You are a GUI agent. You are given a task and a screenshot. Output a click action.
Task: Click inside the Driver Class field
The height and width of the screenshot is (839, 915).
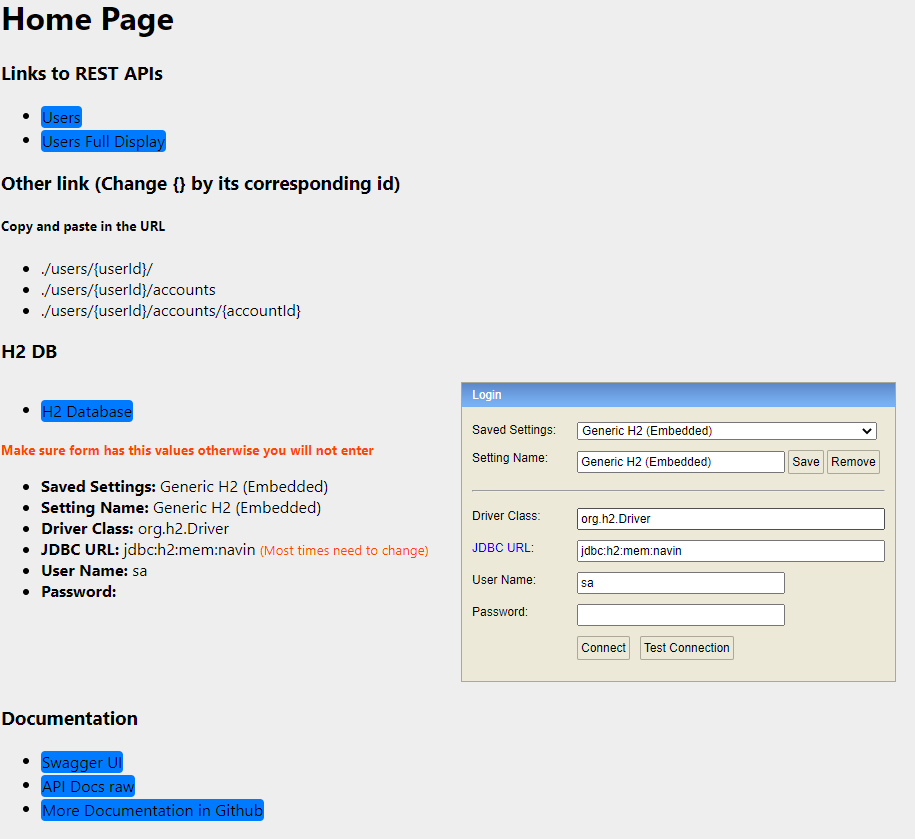730,519
